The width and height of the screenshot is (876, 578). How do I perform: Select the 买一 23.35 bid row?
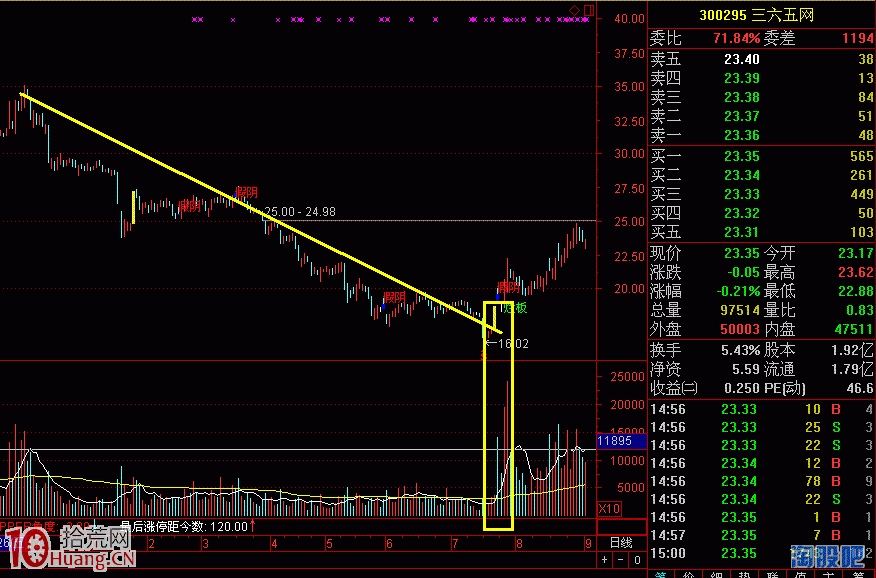[x=761, y=156]
